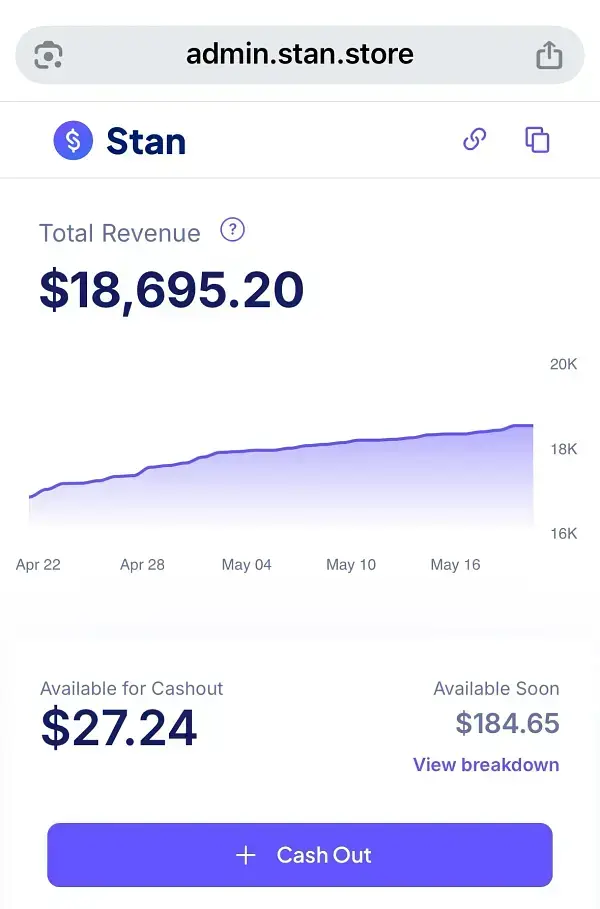600x909 pixels.
Task: Tap the plus icon on Cash Out
Action: [246, 855]
